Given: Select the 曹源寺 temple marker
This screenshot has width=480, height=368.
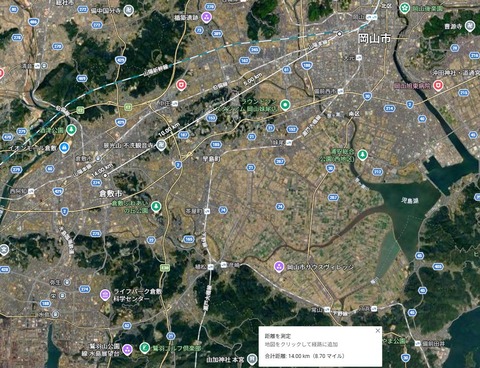Looking at the screenshot, I should point(470,26).
